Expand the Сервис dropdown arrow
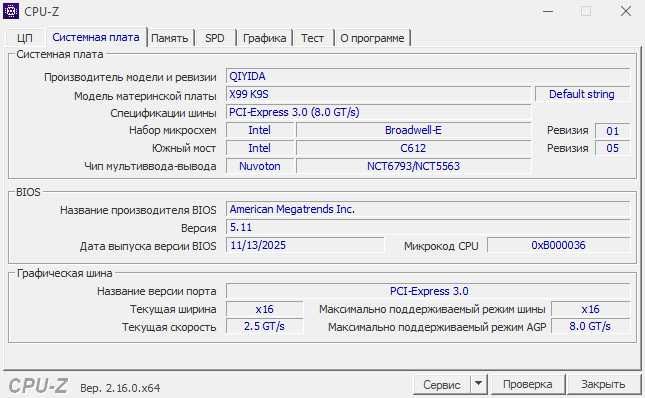Viewport: 645px width, 398px height. (478, 384)
